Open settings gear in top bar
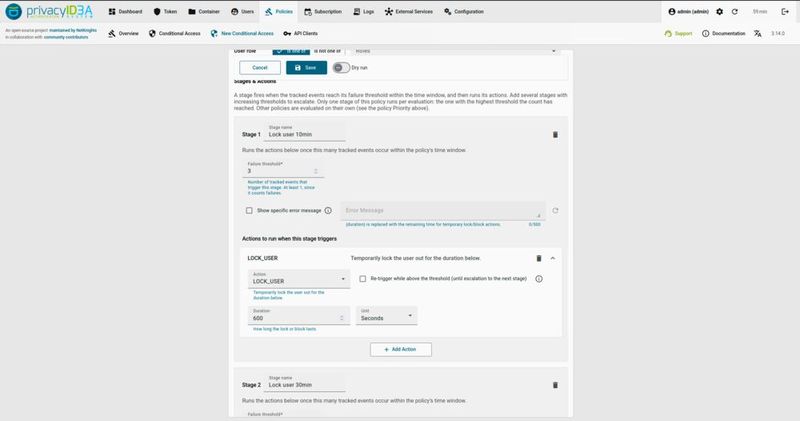The height and width of the screenshot is (421, 800). pyautogui.click(x=719, y=12)
